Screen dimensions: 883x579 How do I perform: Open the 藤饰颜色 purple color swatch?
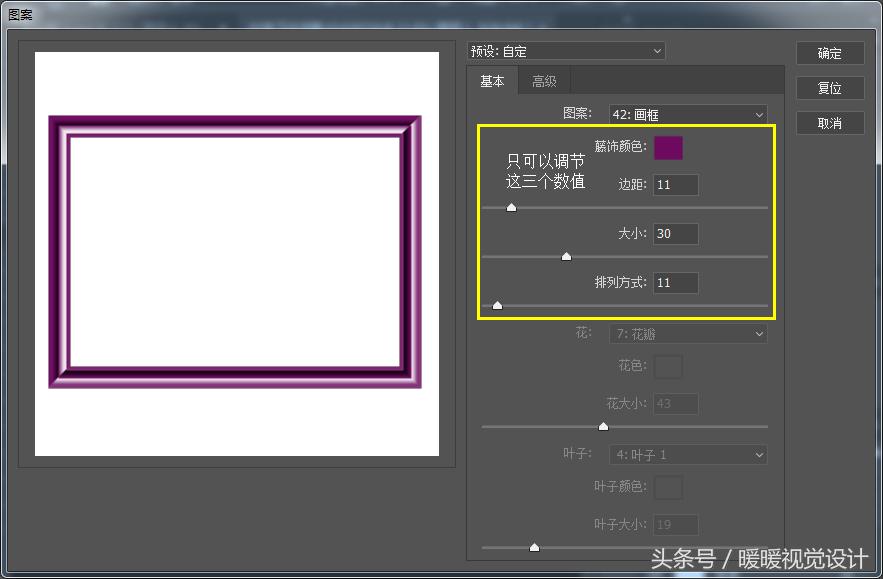668,147
